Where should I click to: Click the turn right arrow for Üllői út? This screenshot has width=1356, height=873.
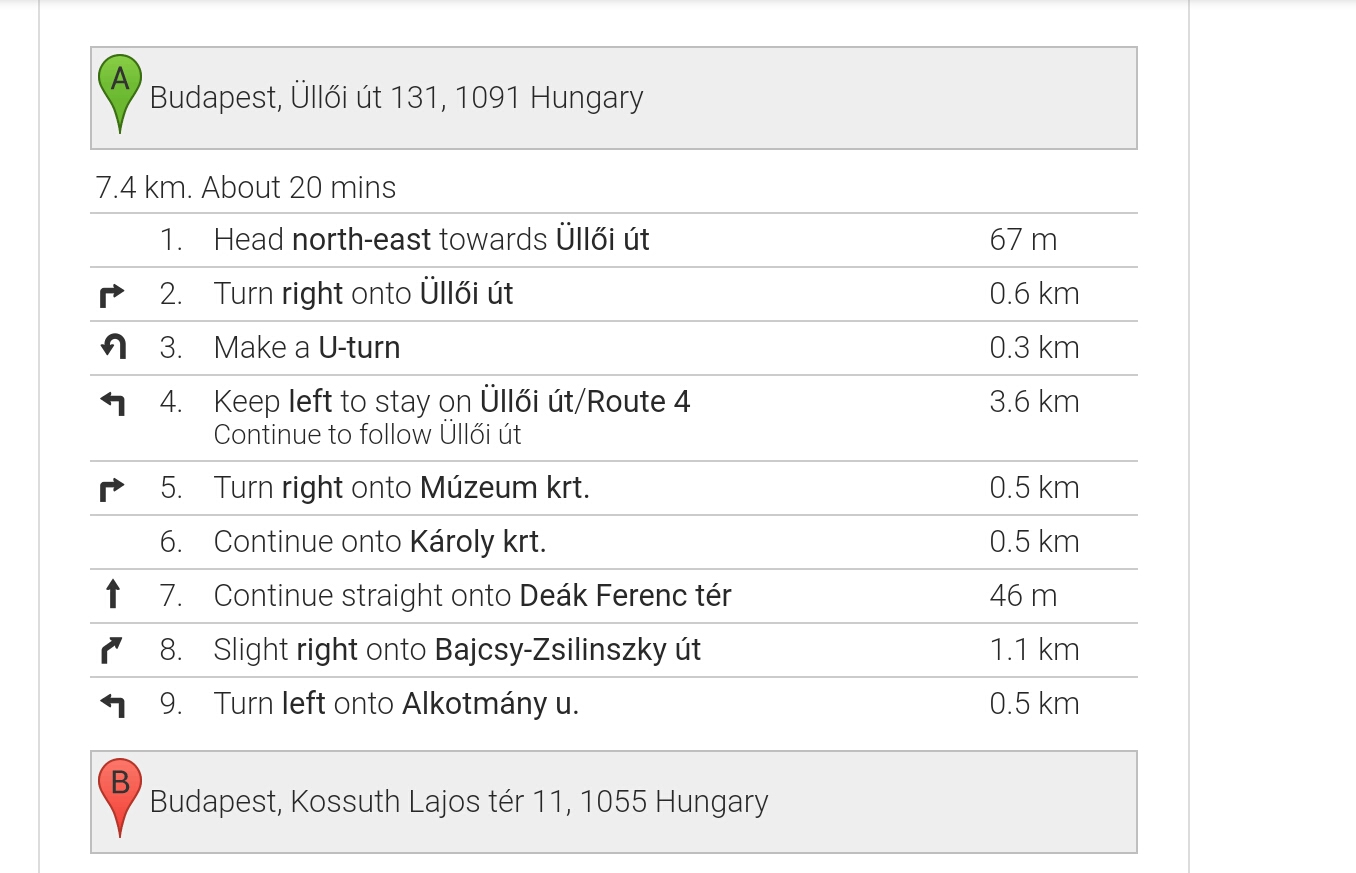(x=113, y=294)
